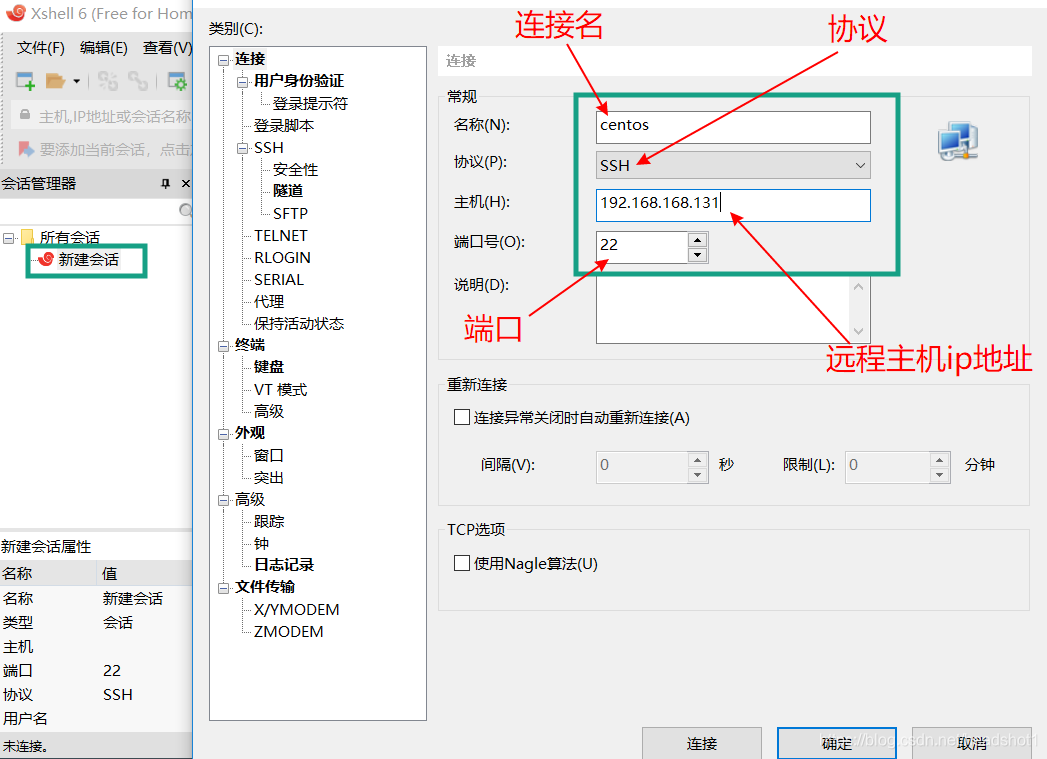Screen dimensions: 1047x759
Task: Click the red bookmark add-session icon
Action: click(x=25, y=148)
